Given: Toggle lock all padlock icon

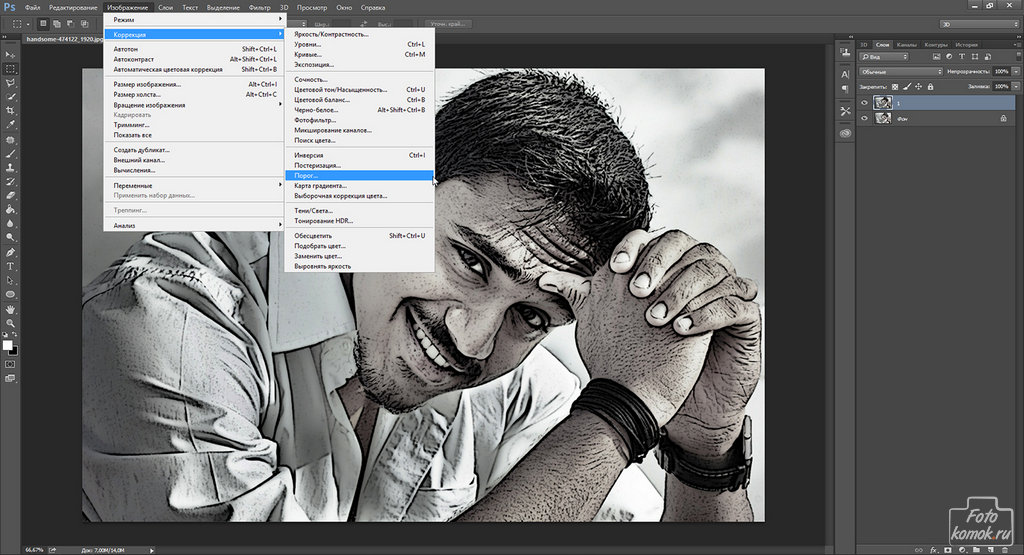Looking at the screenshot, I should [931, 87].
